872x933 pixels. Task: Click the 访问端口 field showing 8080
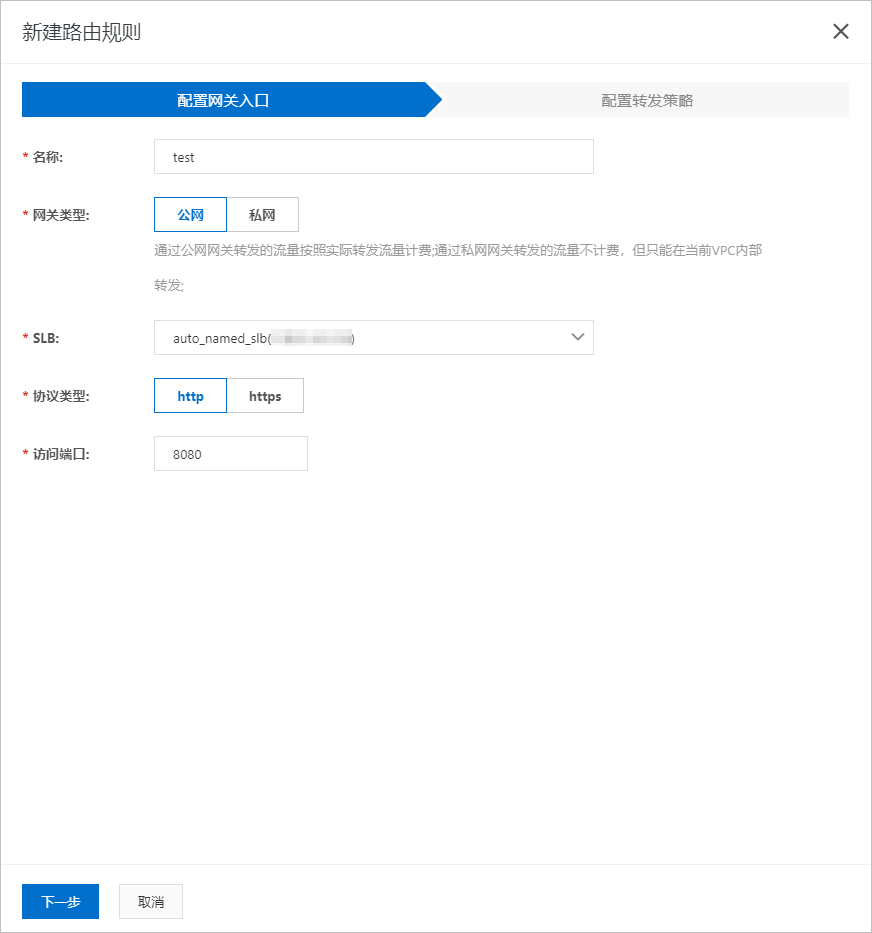(231, 454)
